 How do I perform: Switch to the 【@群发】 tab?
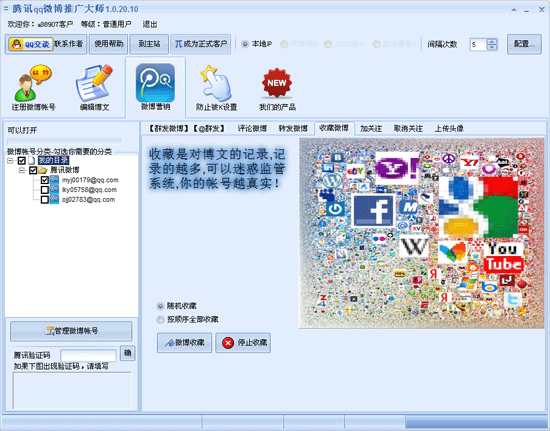point(209,128)
